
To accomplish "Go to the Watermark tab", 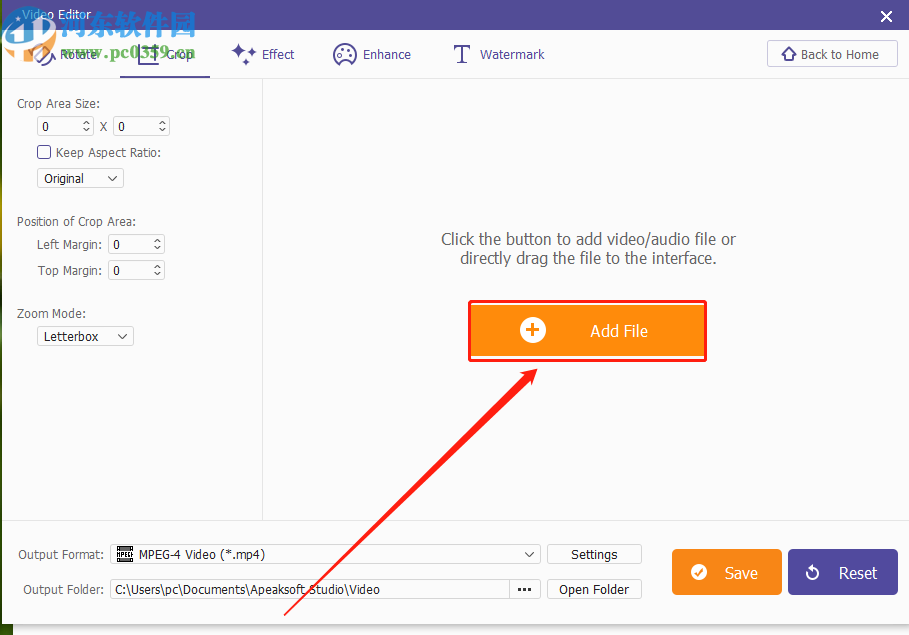I will pyautogui.click(x=499, y=55).
